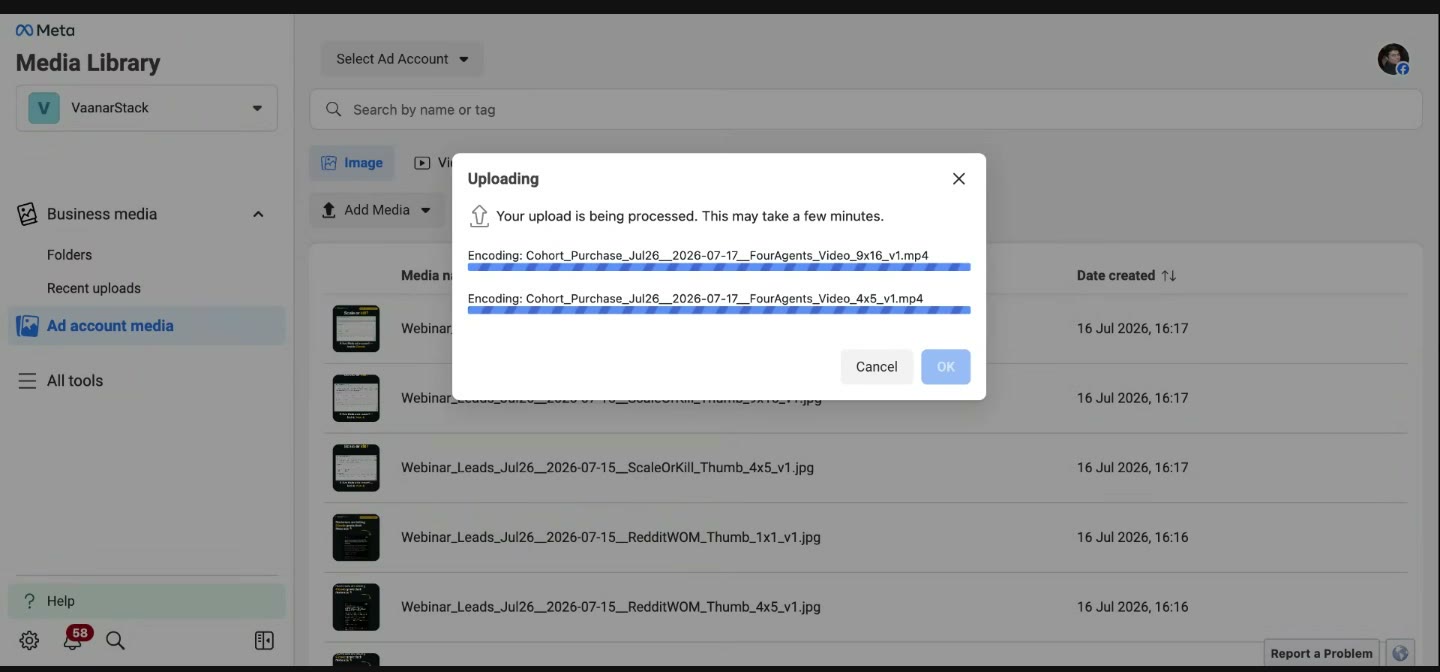Image resolution: width=1440 pixels, height=672 pixels.
Task: Close the Uploading dialog
Action: coord(958,179)
